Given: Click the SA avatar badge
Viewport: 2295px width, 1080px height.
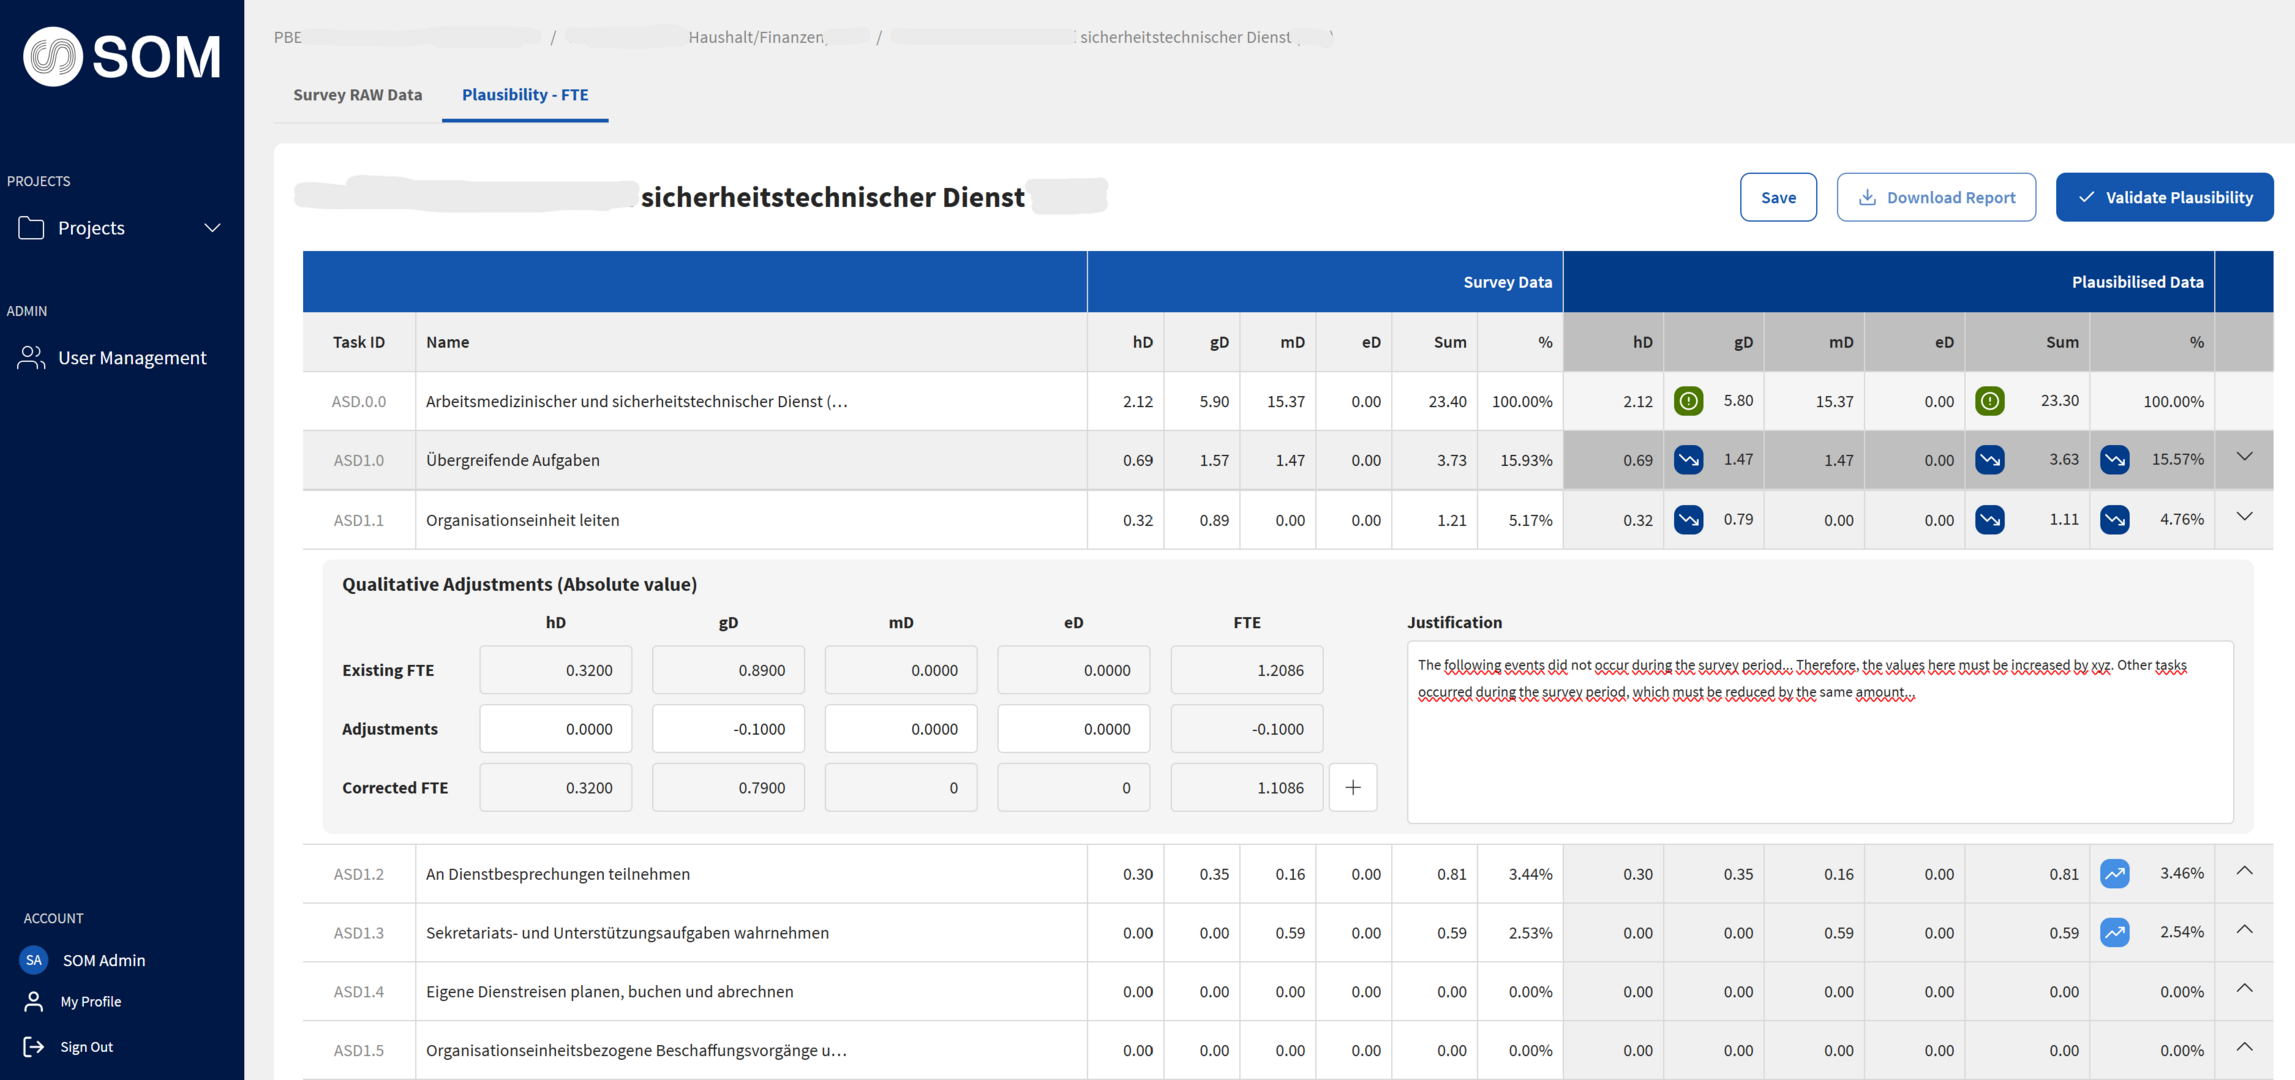Looking at the screenshot, I should coord(34,960).
